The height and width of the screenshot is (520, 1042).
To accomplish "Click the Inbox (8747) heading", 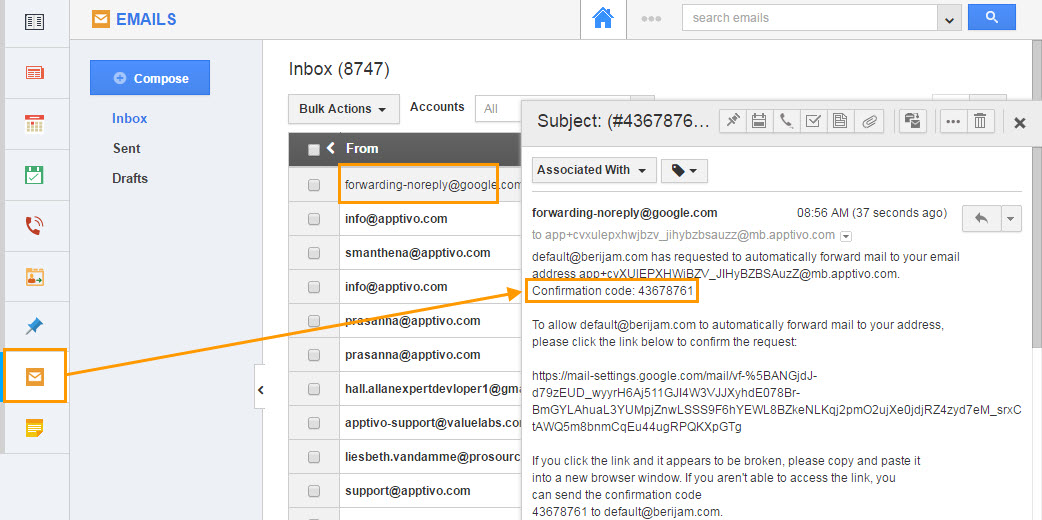I will click(x=339, y=68).
